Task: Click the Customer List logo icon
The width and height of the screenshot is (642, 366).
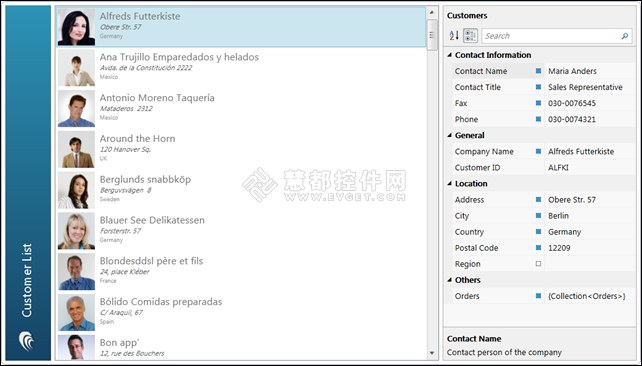Action: click(x=27, y=341)
